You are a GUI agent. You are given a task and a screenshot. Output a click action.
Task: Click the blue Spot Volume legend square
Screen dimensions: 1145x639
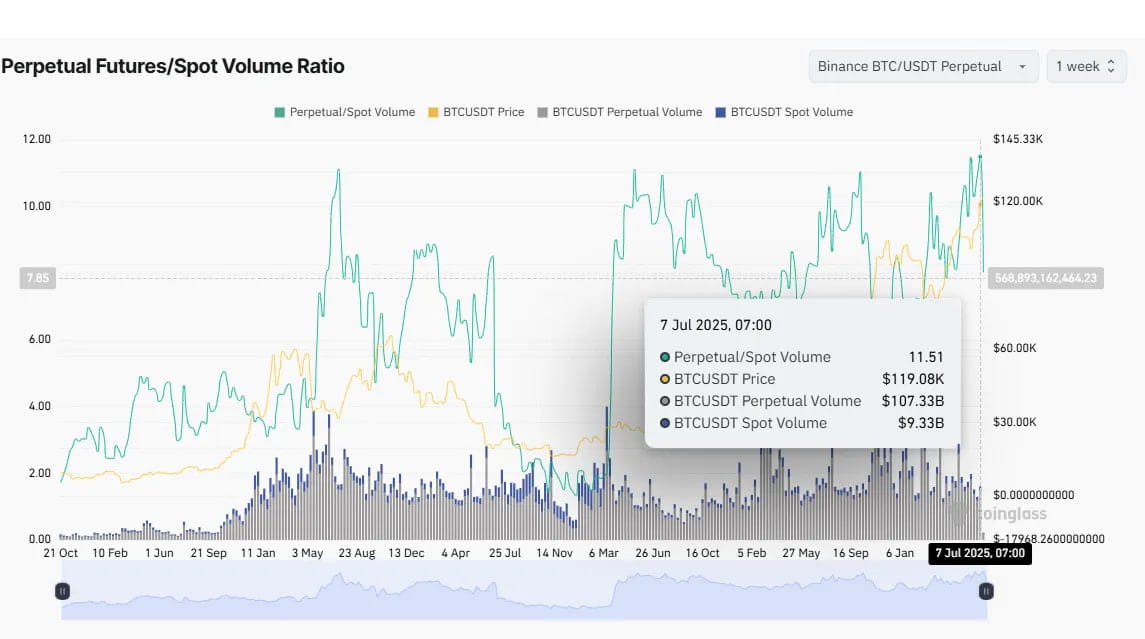(x=720, y=112)
